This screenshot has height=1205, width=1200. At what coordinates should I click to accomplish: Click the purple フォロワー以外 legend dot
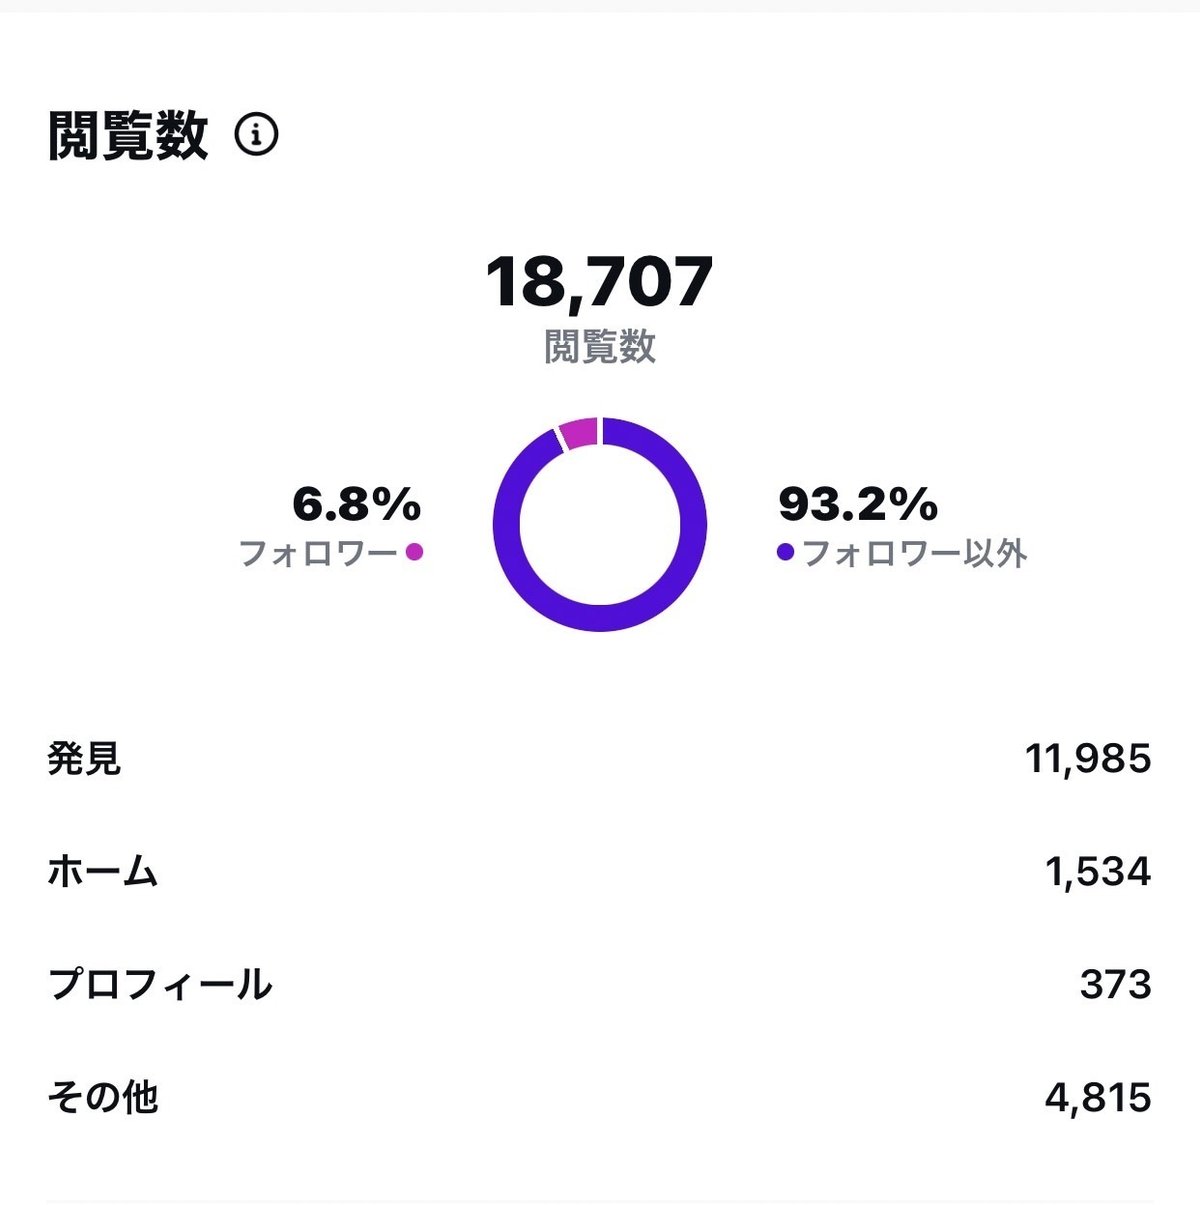pos(785,552)
